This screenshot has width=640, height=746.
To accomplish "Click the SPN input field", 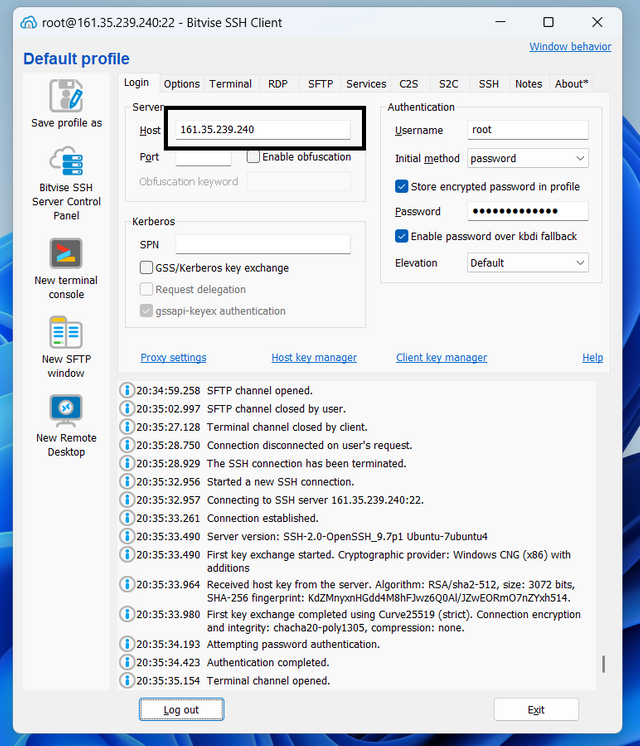I will click(x=263, y=245).
